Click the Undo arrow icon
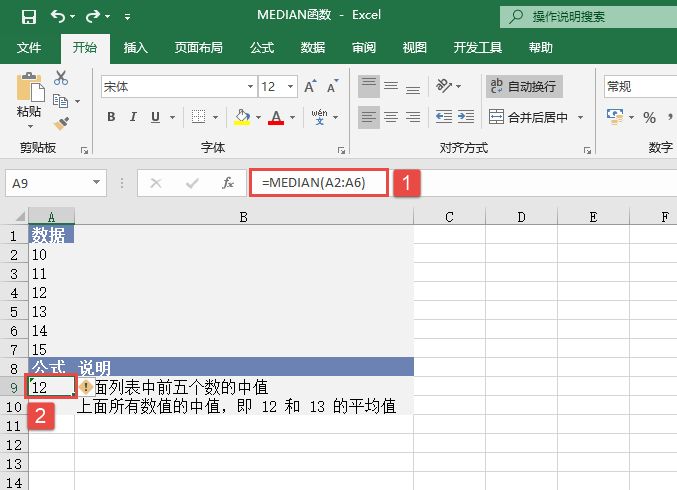This screenshot has width=677, height=490. coord(58,17)
